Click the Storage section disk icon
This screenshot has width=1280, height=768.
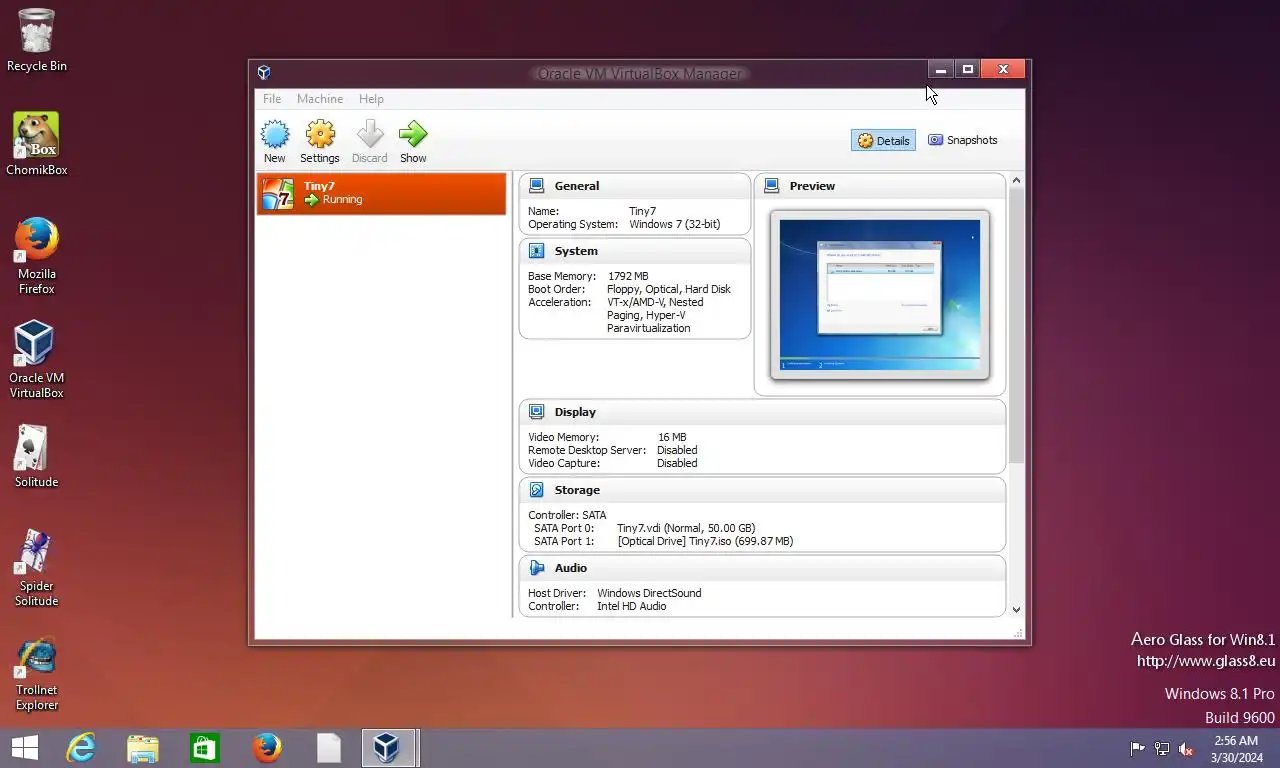[537, 490]
